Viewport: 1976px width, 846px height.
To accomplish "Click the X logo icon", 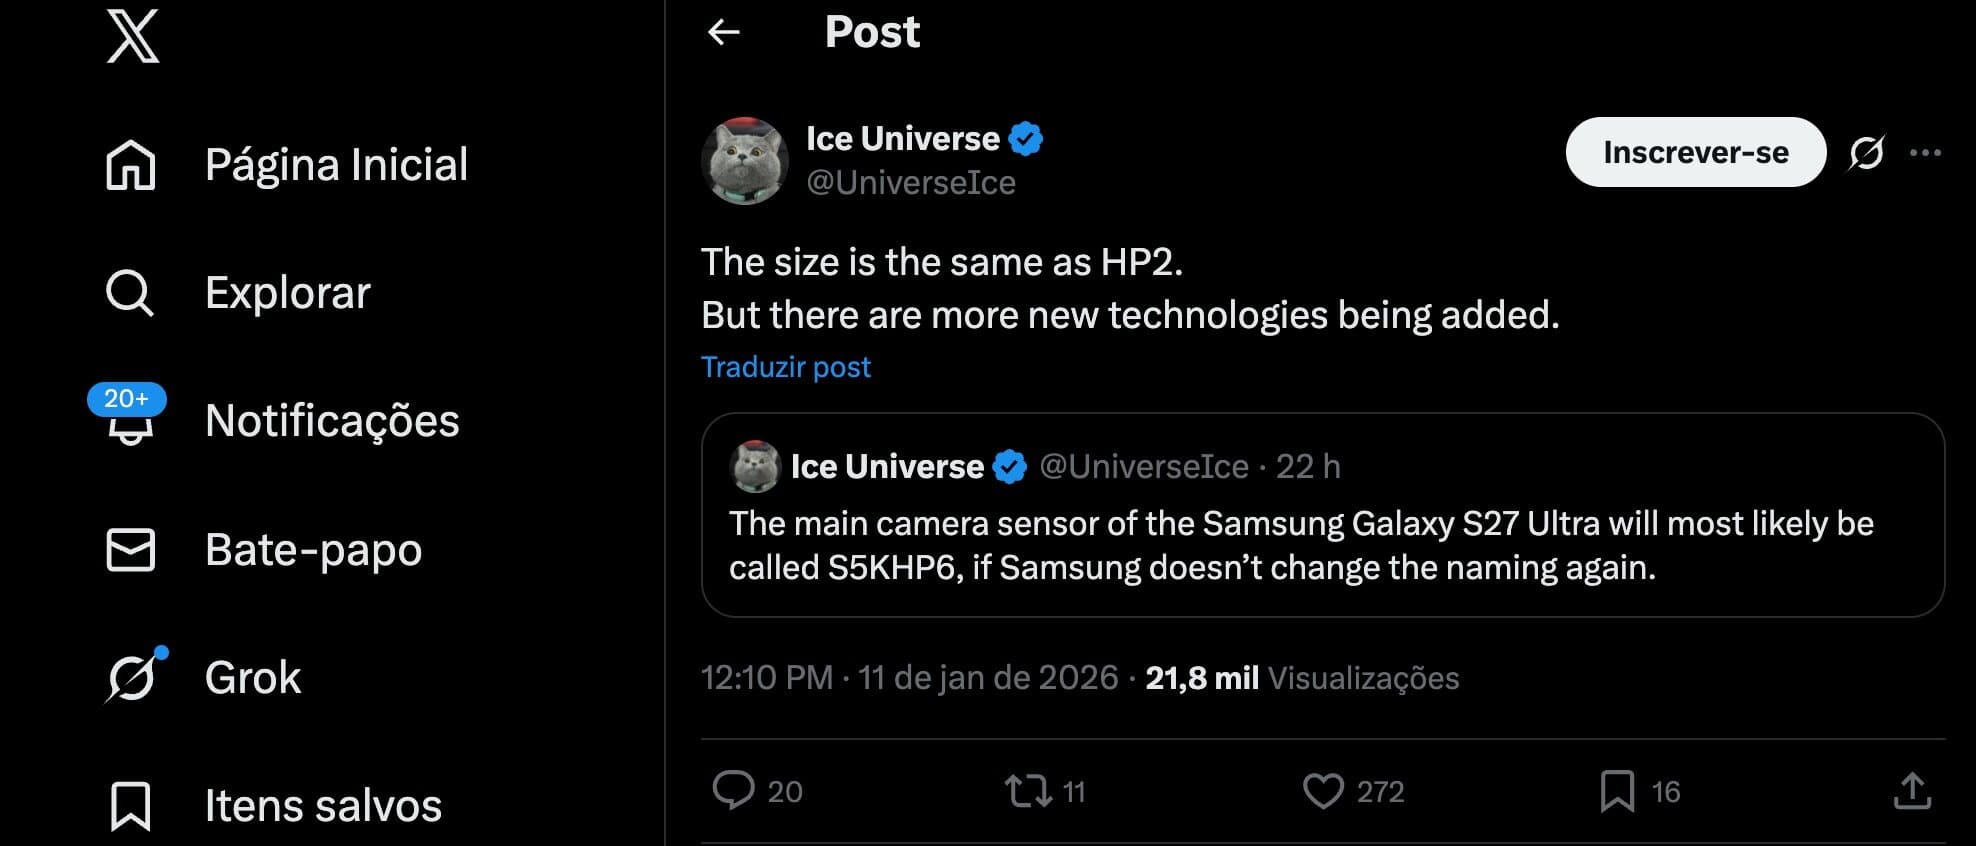I will click(133, 37).
